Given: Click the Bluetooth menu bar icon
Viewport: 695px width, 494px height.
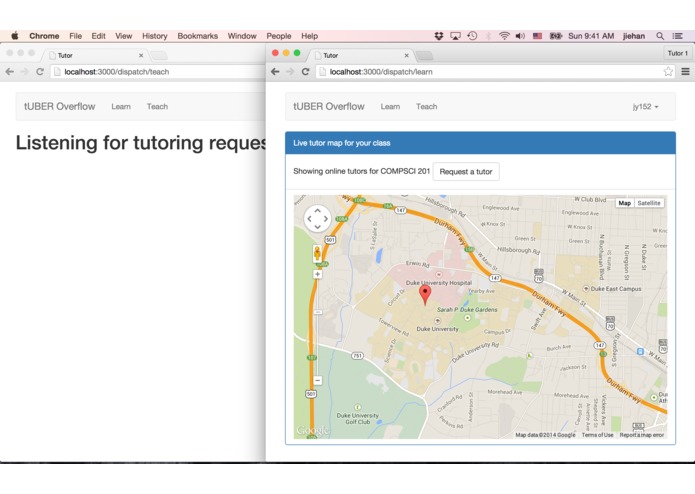Looking at the screenshot, I should (488, 36).
